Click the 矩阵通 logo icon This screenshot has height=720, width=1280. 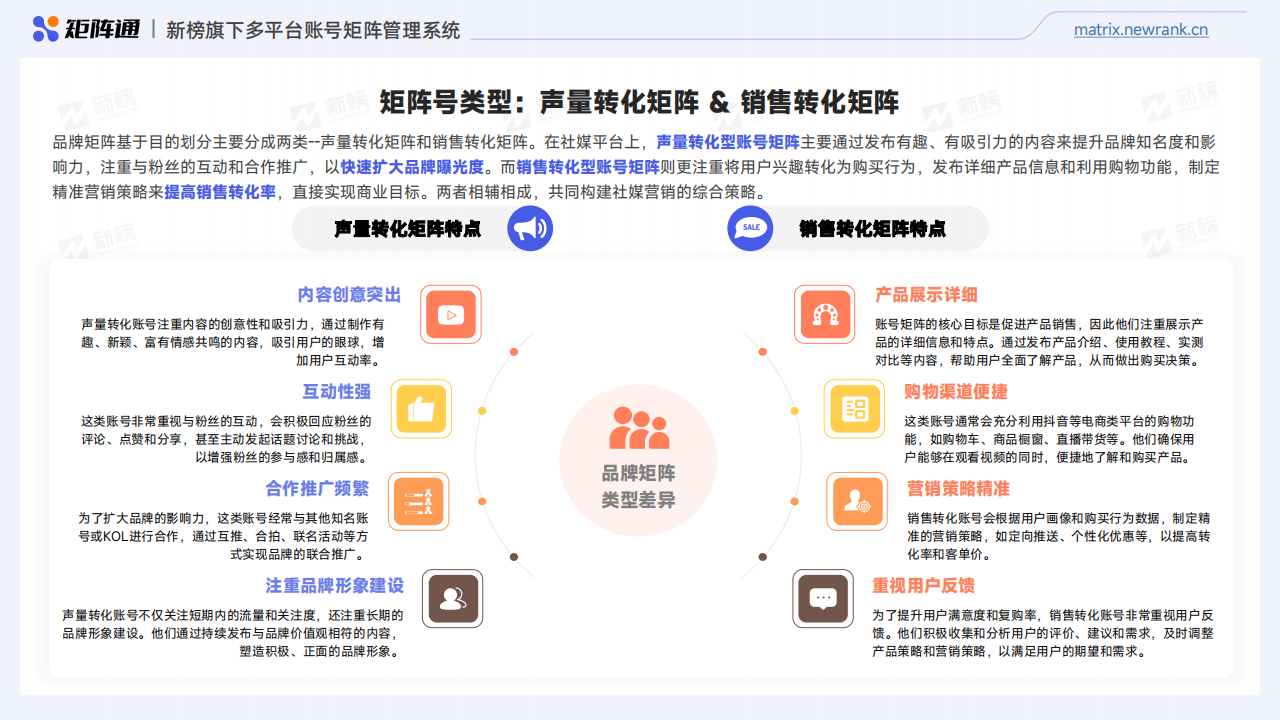(46, 29)
